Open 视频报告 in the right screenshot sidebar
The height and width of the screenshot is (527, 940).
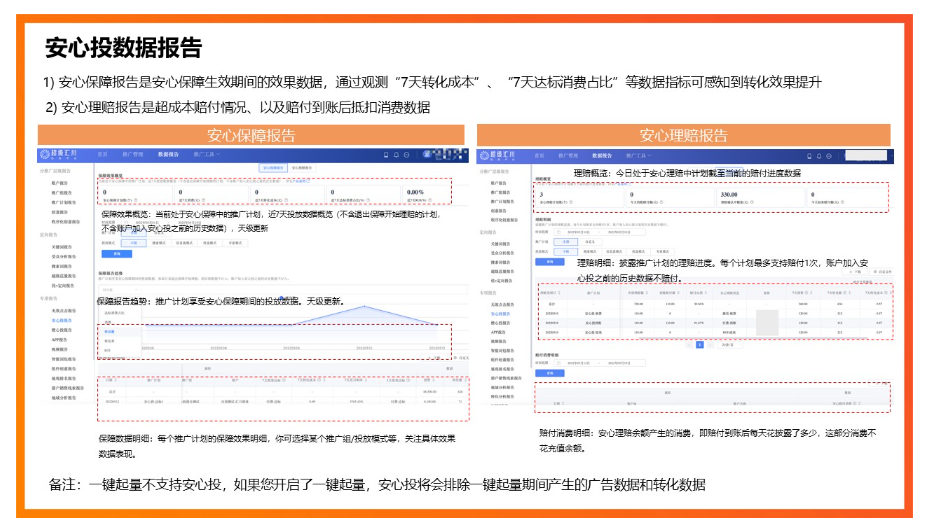pos(498,341)
